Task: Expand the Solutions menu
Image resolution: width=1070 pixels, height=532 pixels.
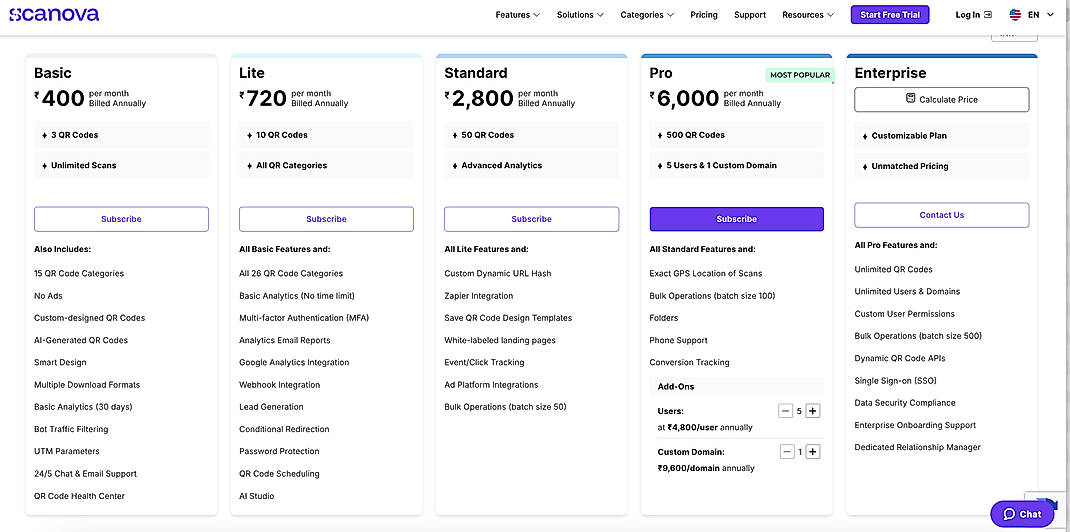Action: pyautogui.click(x=580, y=14)
